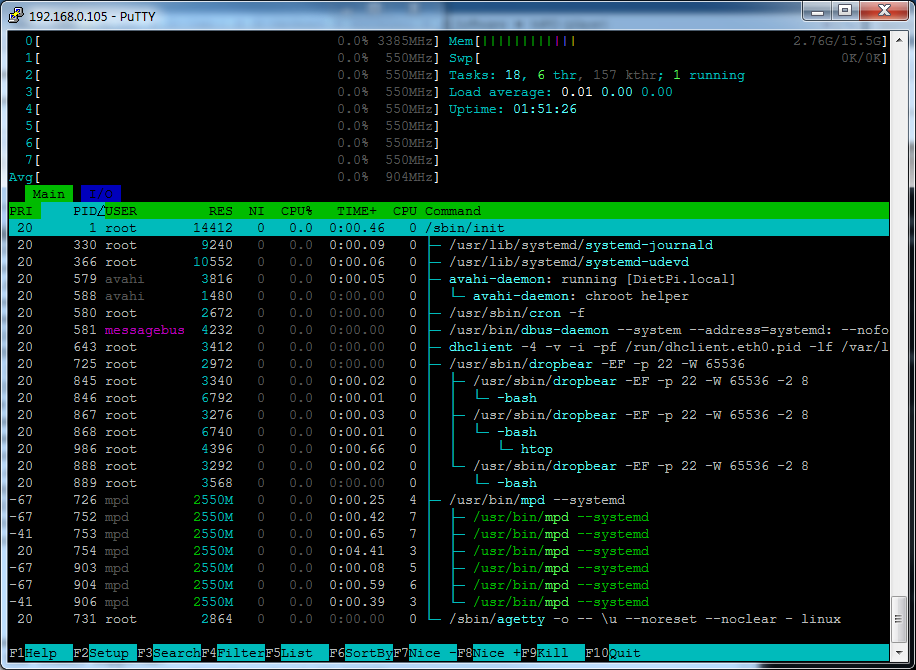Toggle F5 List view in function bar
Screen dimensions: 916x670
(296, 653)
